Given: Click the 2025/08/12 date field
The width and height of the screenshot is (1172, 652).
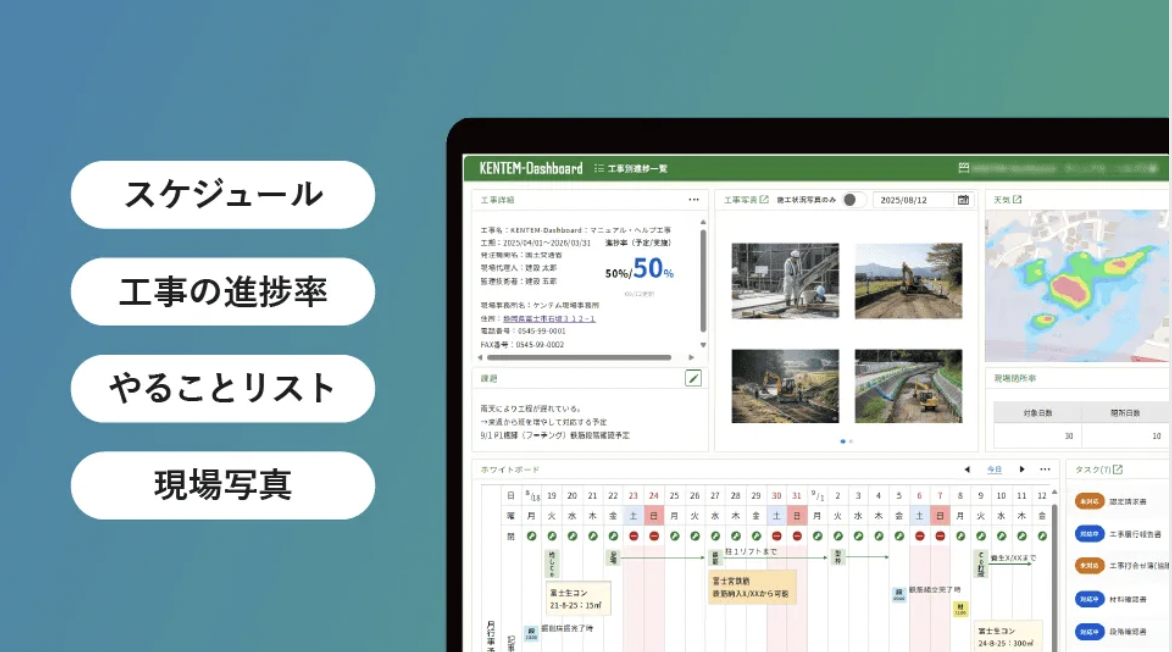Looking at the screenshot, I should (x=912, y=200).
